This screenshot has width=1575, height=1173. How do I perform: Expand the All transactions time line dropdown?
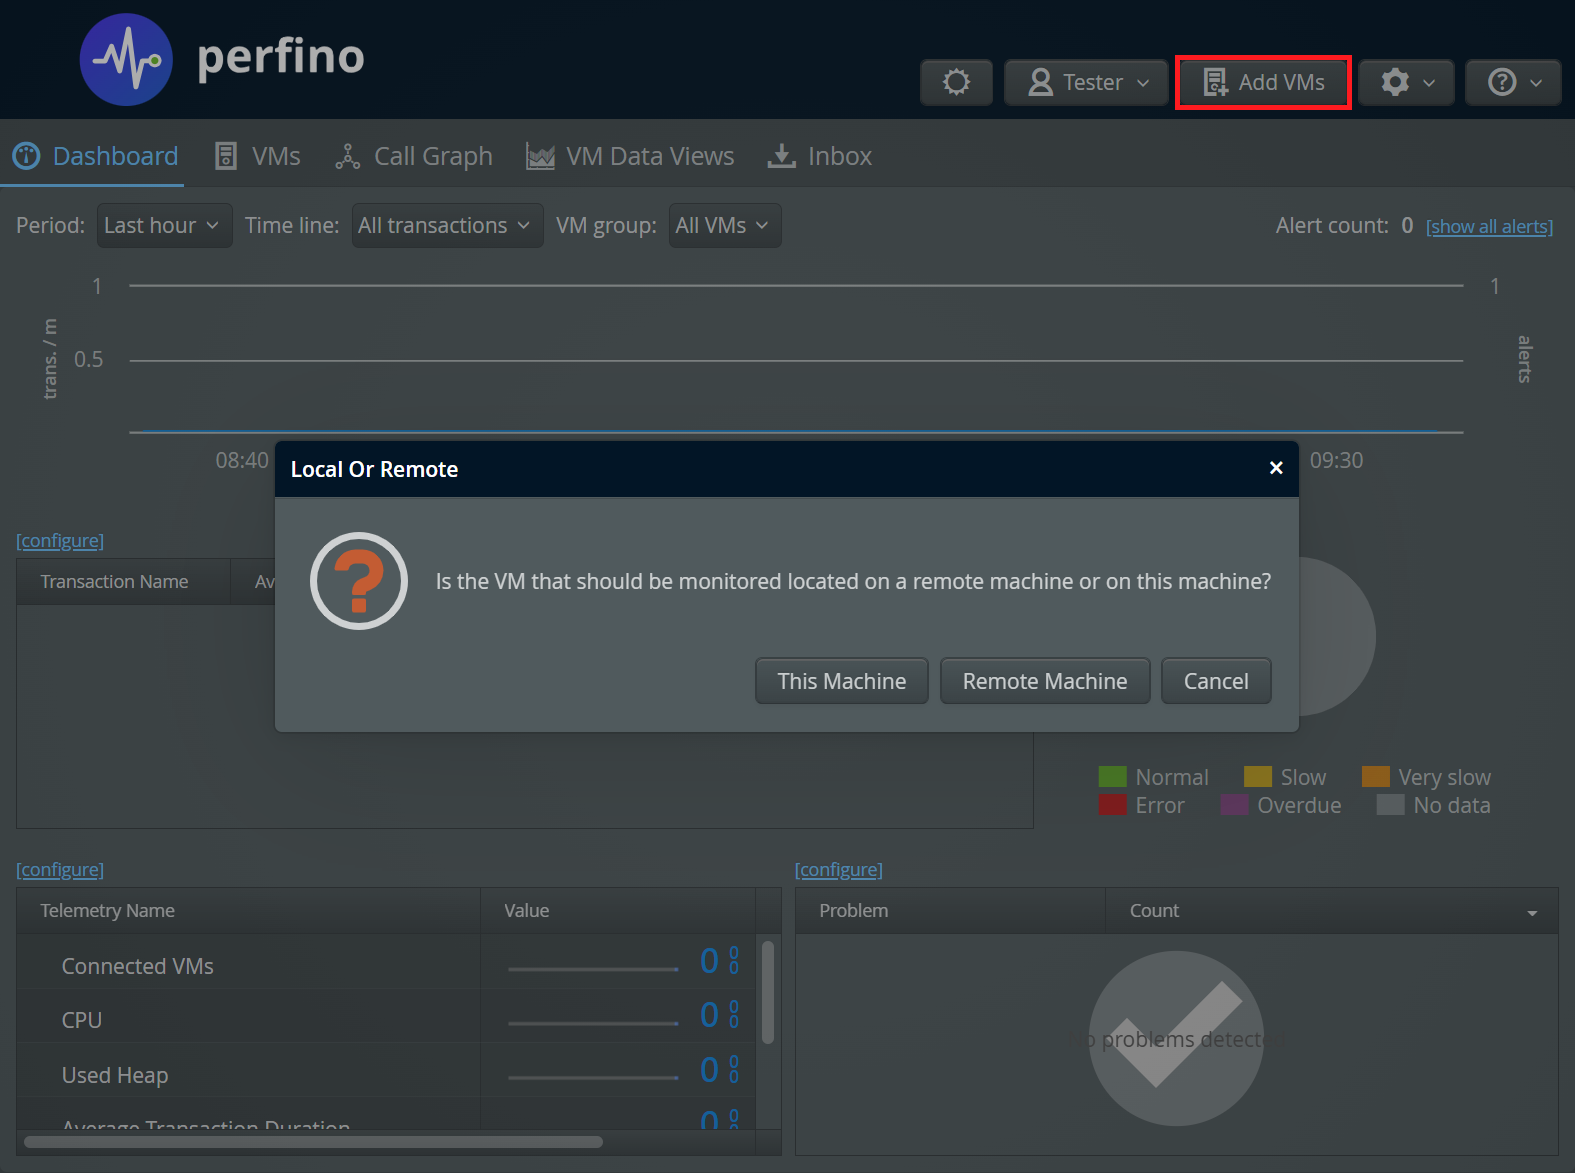click(446, 226)
